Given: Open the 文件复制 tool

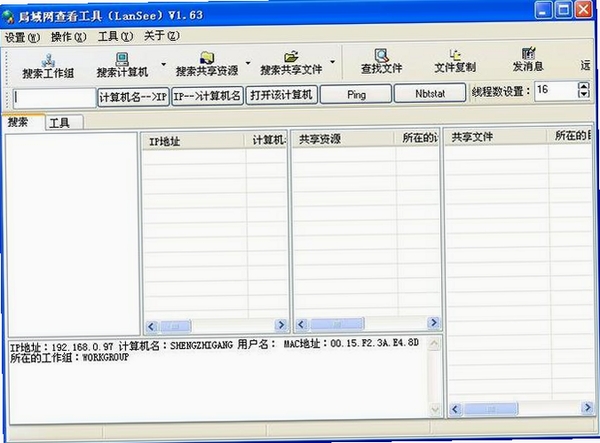Looking at the screenshot, I should coord(455,60).
